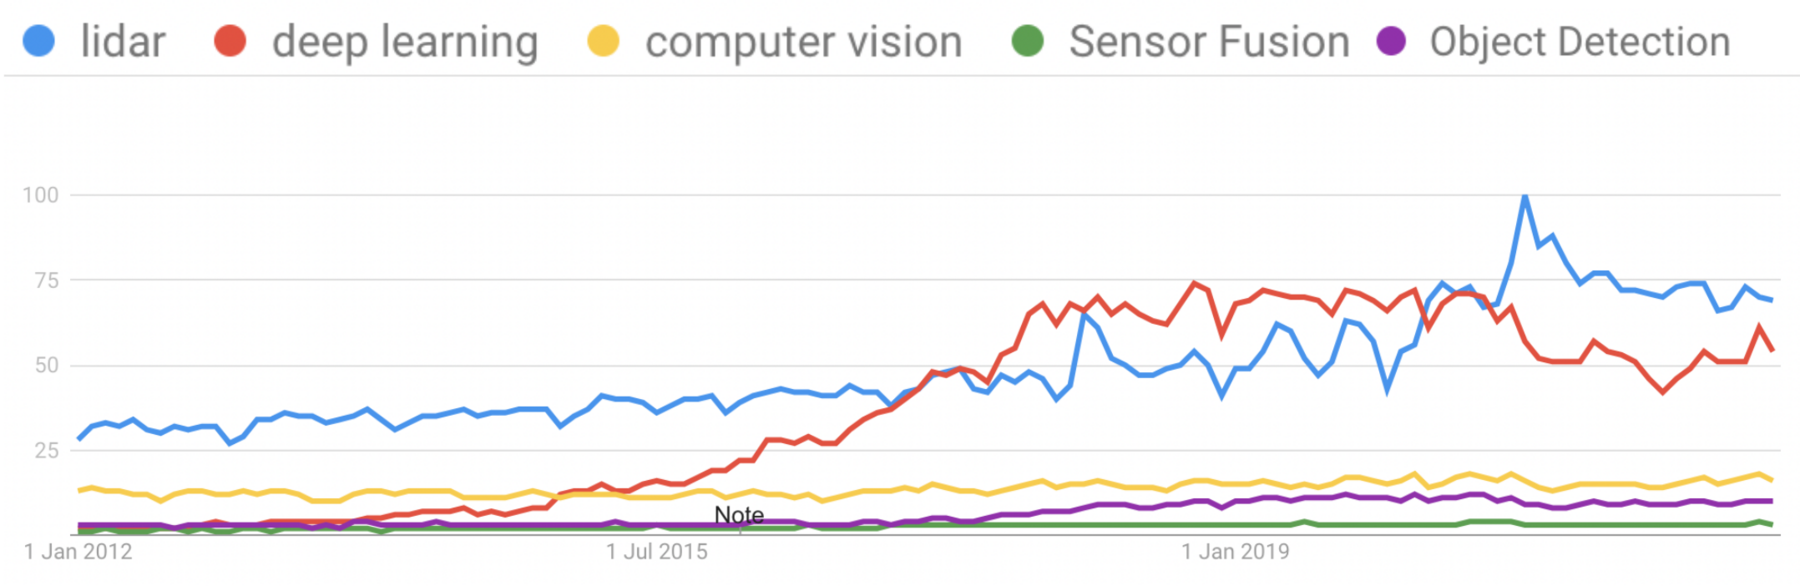Select the 'deep learning' legend label
The height and width of the screenshot is (586, 1800).
pyautogui.click(x=405, y=42)
